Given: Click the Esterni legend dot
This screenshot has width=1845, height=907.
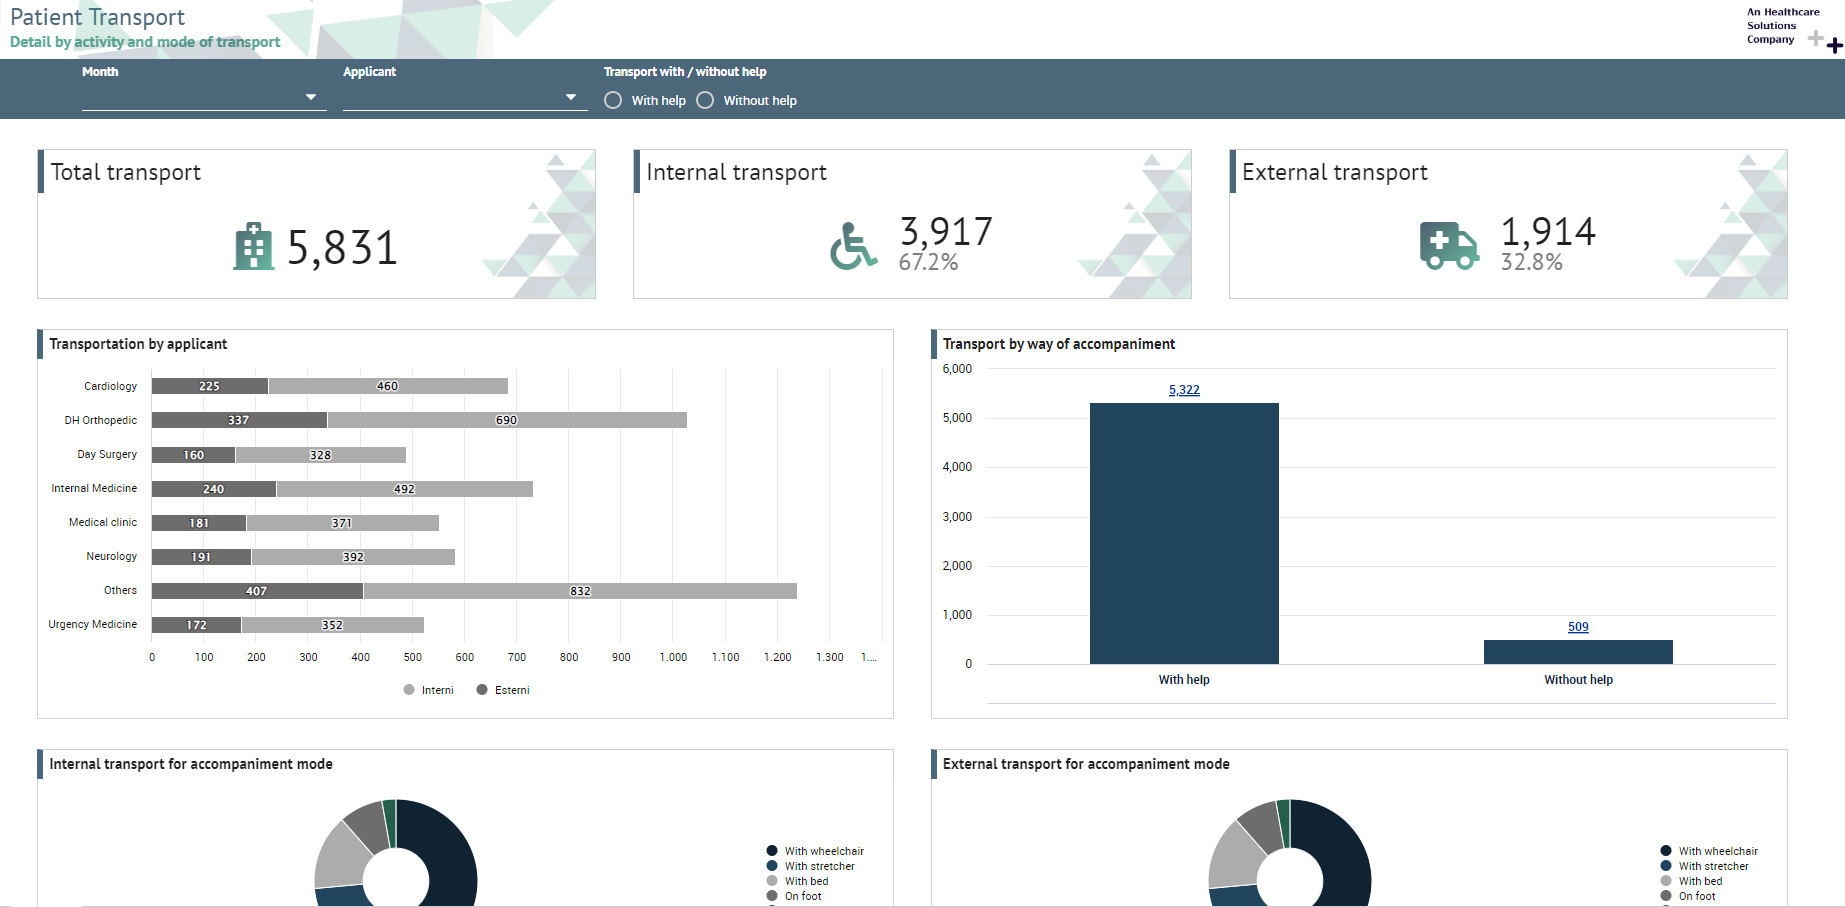Looking at the screenshot, I should click(482, 690).
